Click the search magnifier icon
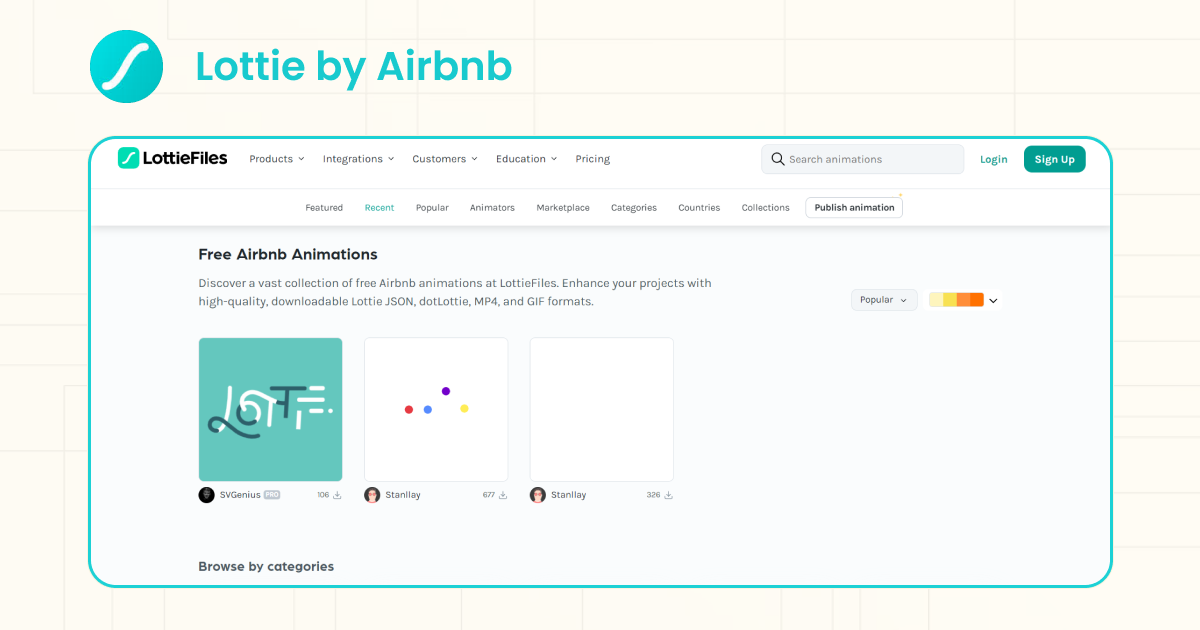This screenshot has width=1200, height=630. click(x=777, y=159)
